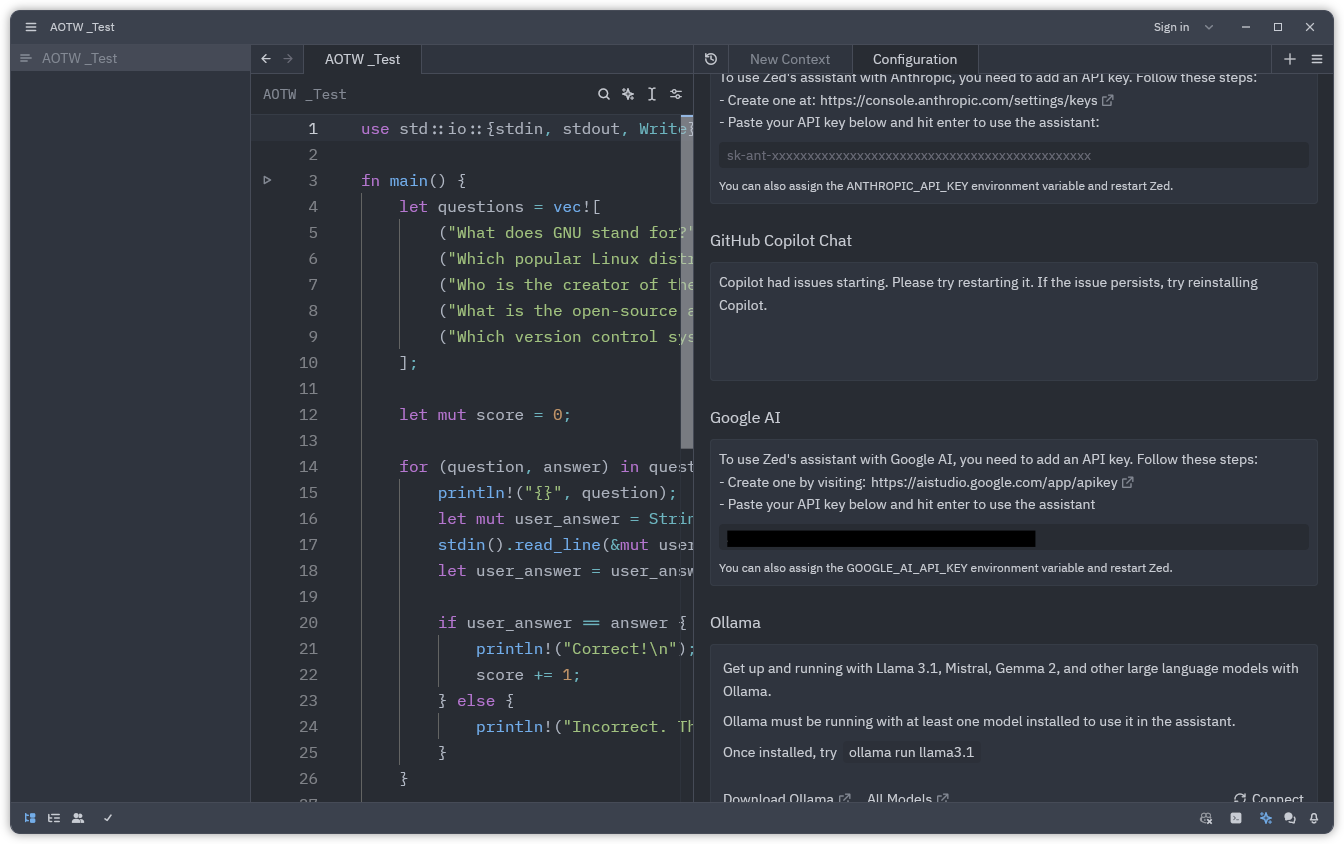Open the collaboration panel people icon
This screenshot has width=1344, height=844.
pyautogui.click(x=78, y=818)
